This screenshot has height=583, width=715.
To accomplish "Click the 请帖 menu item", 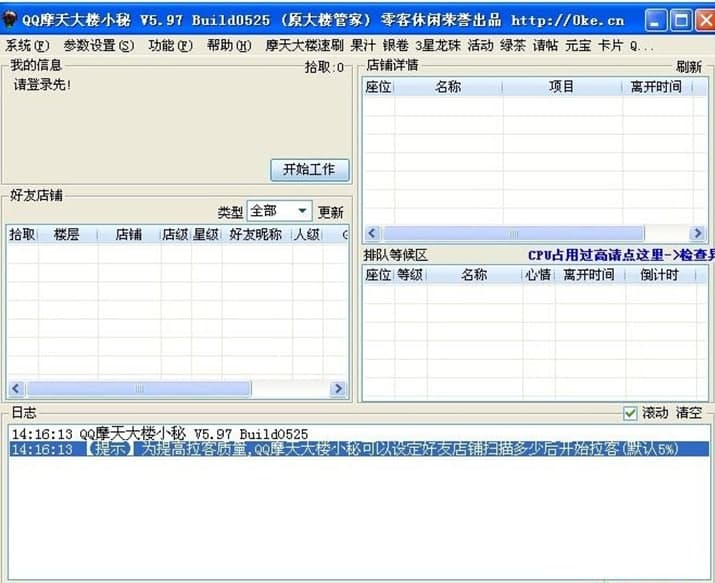I will tap(545, 46).
